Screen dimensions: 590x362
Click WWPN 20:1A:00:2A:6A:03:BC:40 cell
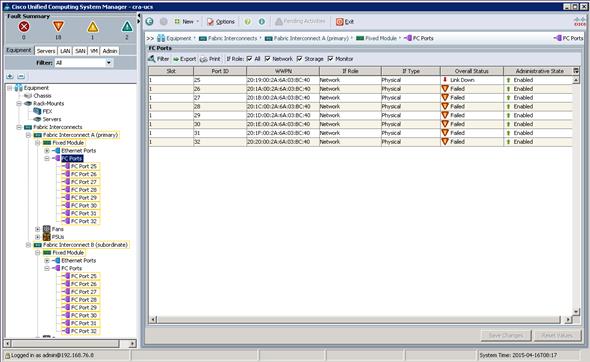(x=283, y=89)
